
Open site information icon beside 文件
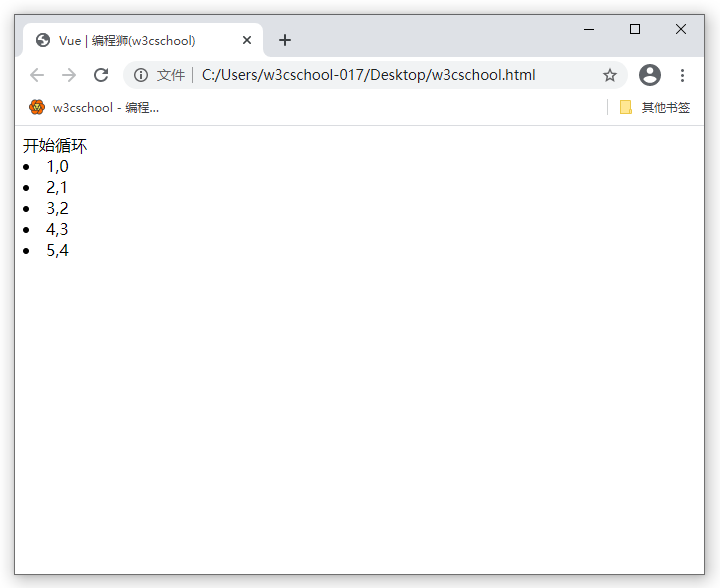(141, 75)
